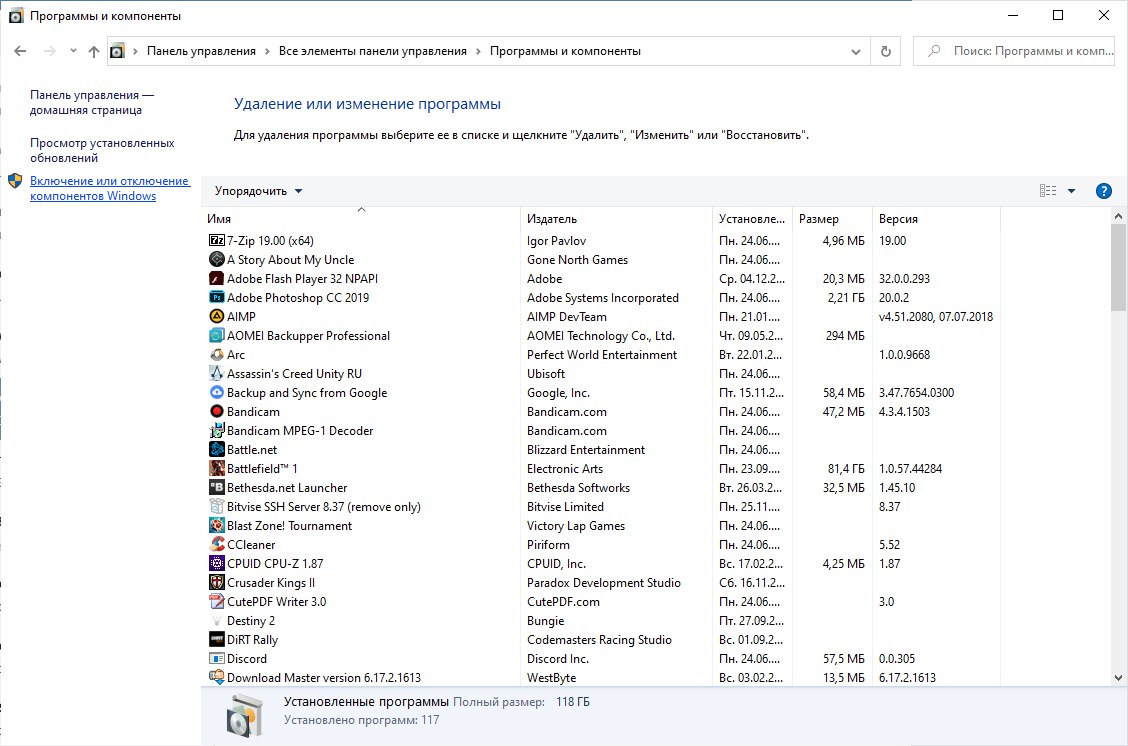Click the 7-Zip 19.00 program icon

pos(217,240)
